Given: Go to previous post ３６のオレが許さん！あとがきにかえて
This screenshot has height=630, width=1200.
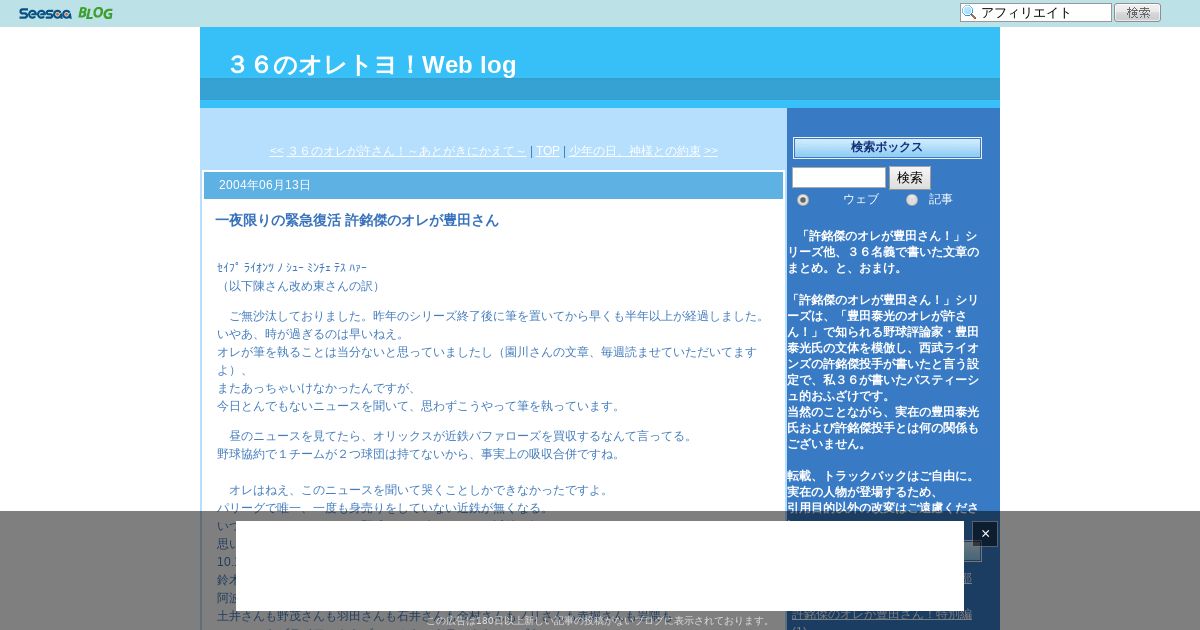Looking at the screenshot, I should pos(398,151).
